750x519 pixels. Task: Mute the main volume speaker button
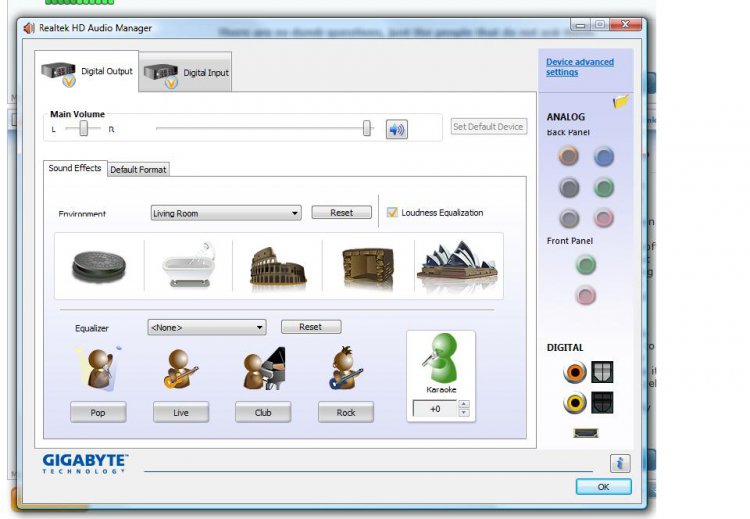click(397, 129)
